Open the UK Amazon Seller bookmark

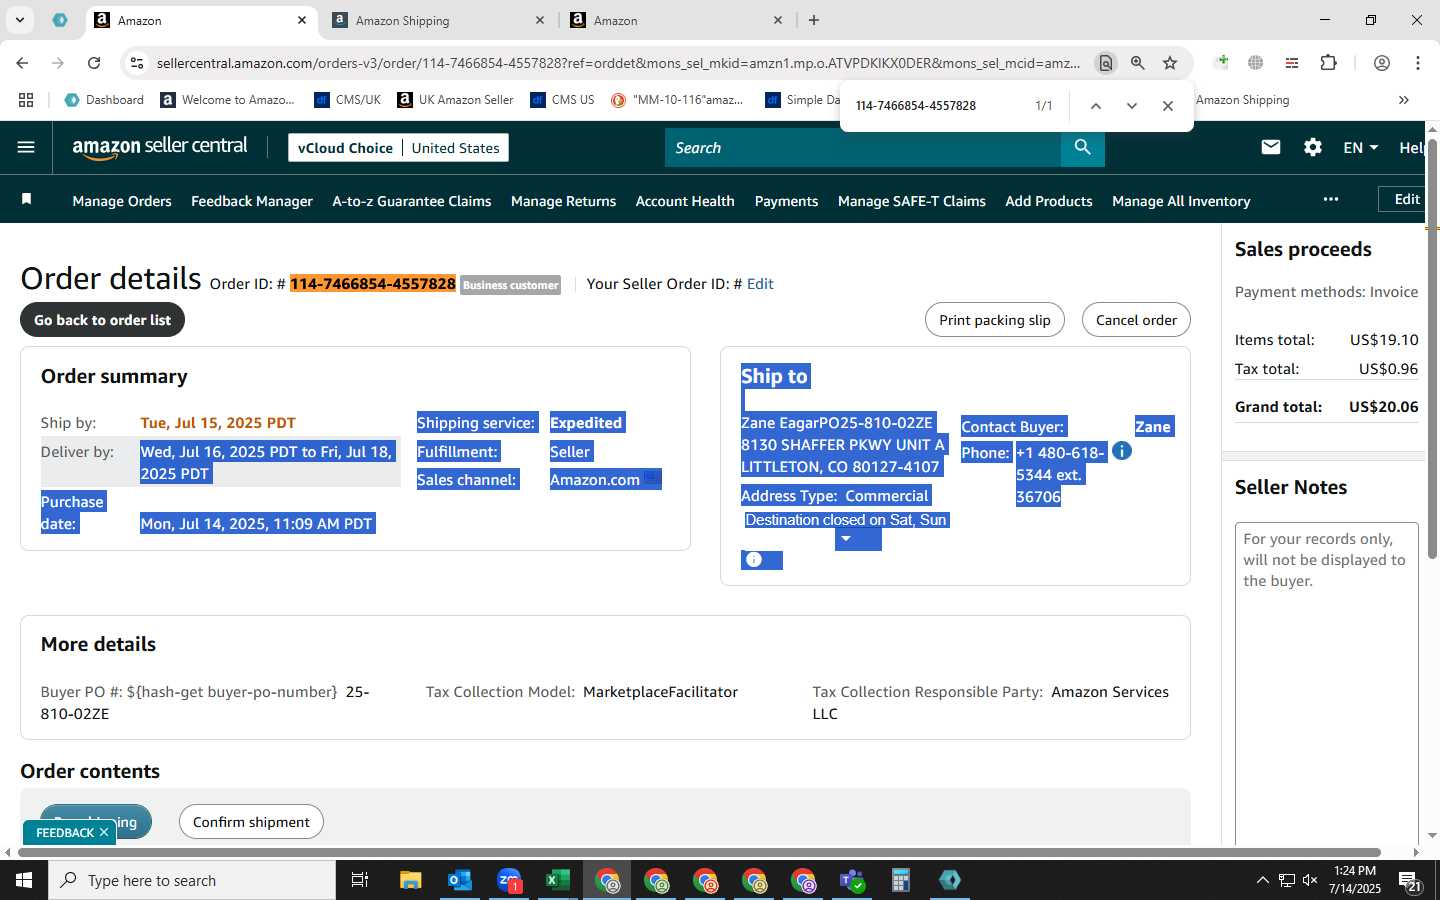coord(455,100)
